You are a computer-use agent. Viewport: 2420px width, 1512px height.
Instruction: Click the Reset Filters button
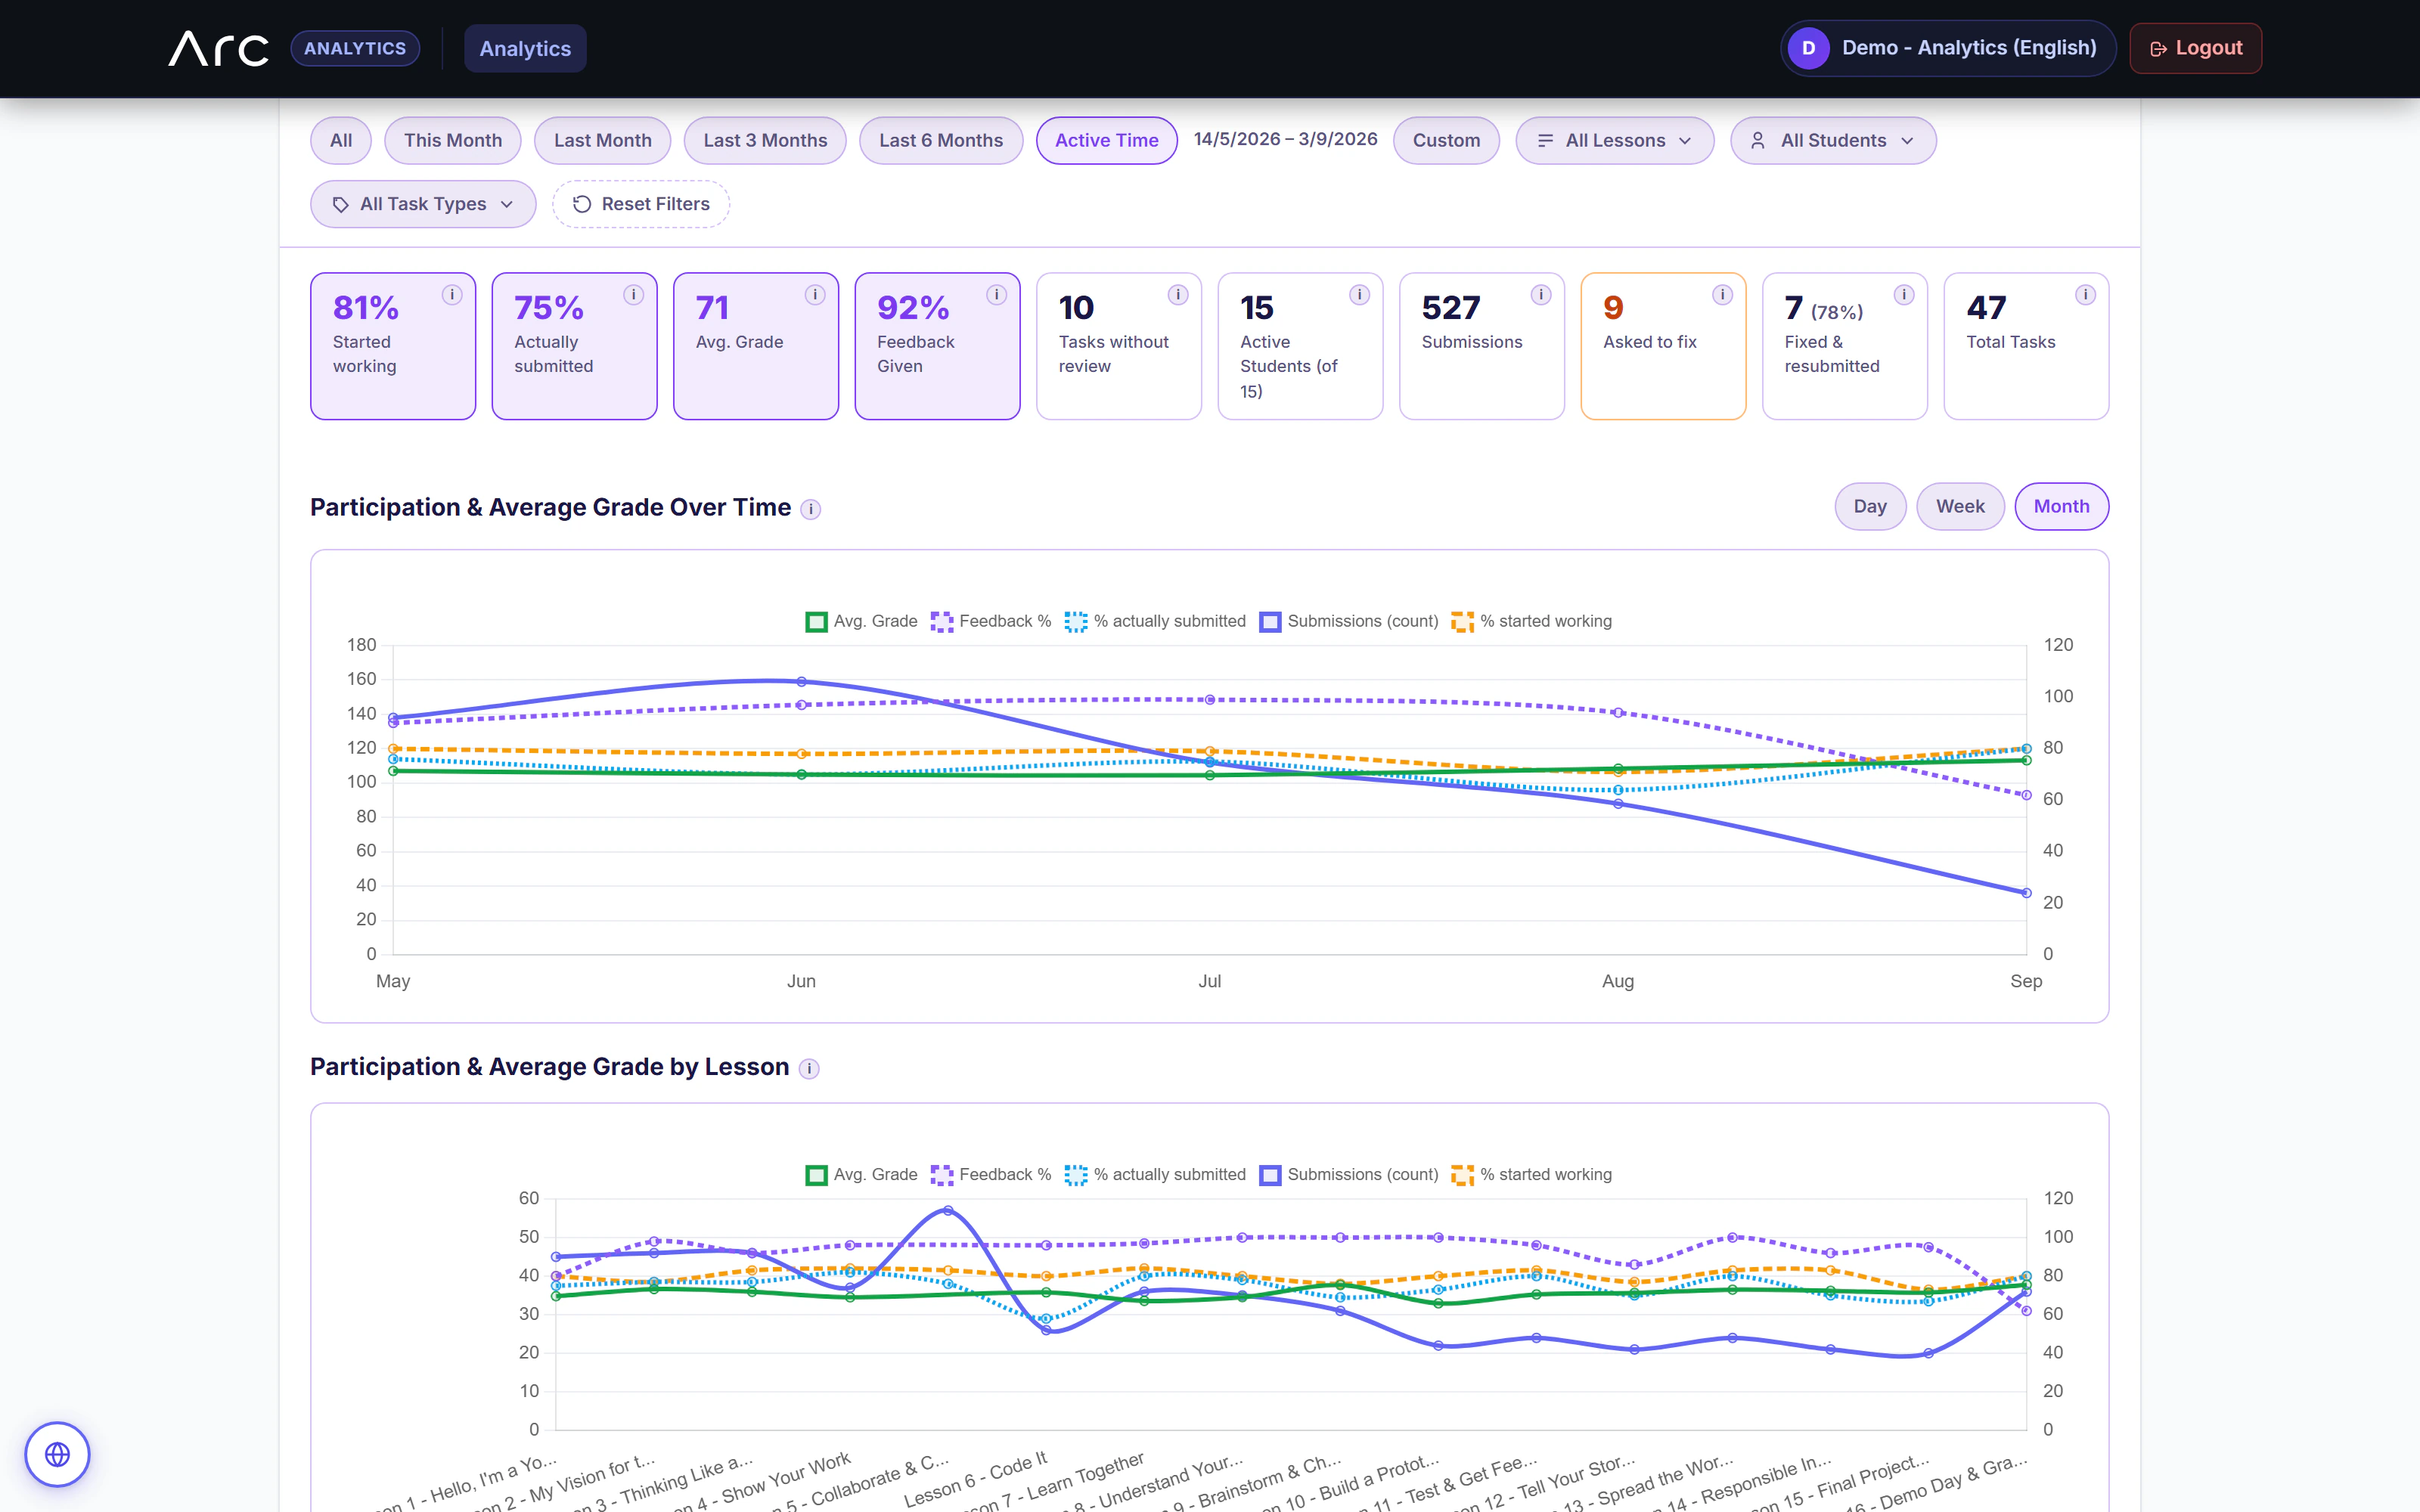641,204
